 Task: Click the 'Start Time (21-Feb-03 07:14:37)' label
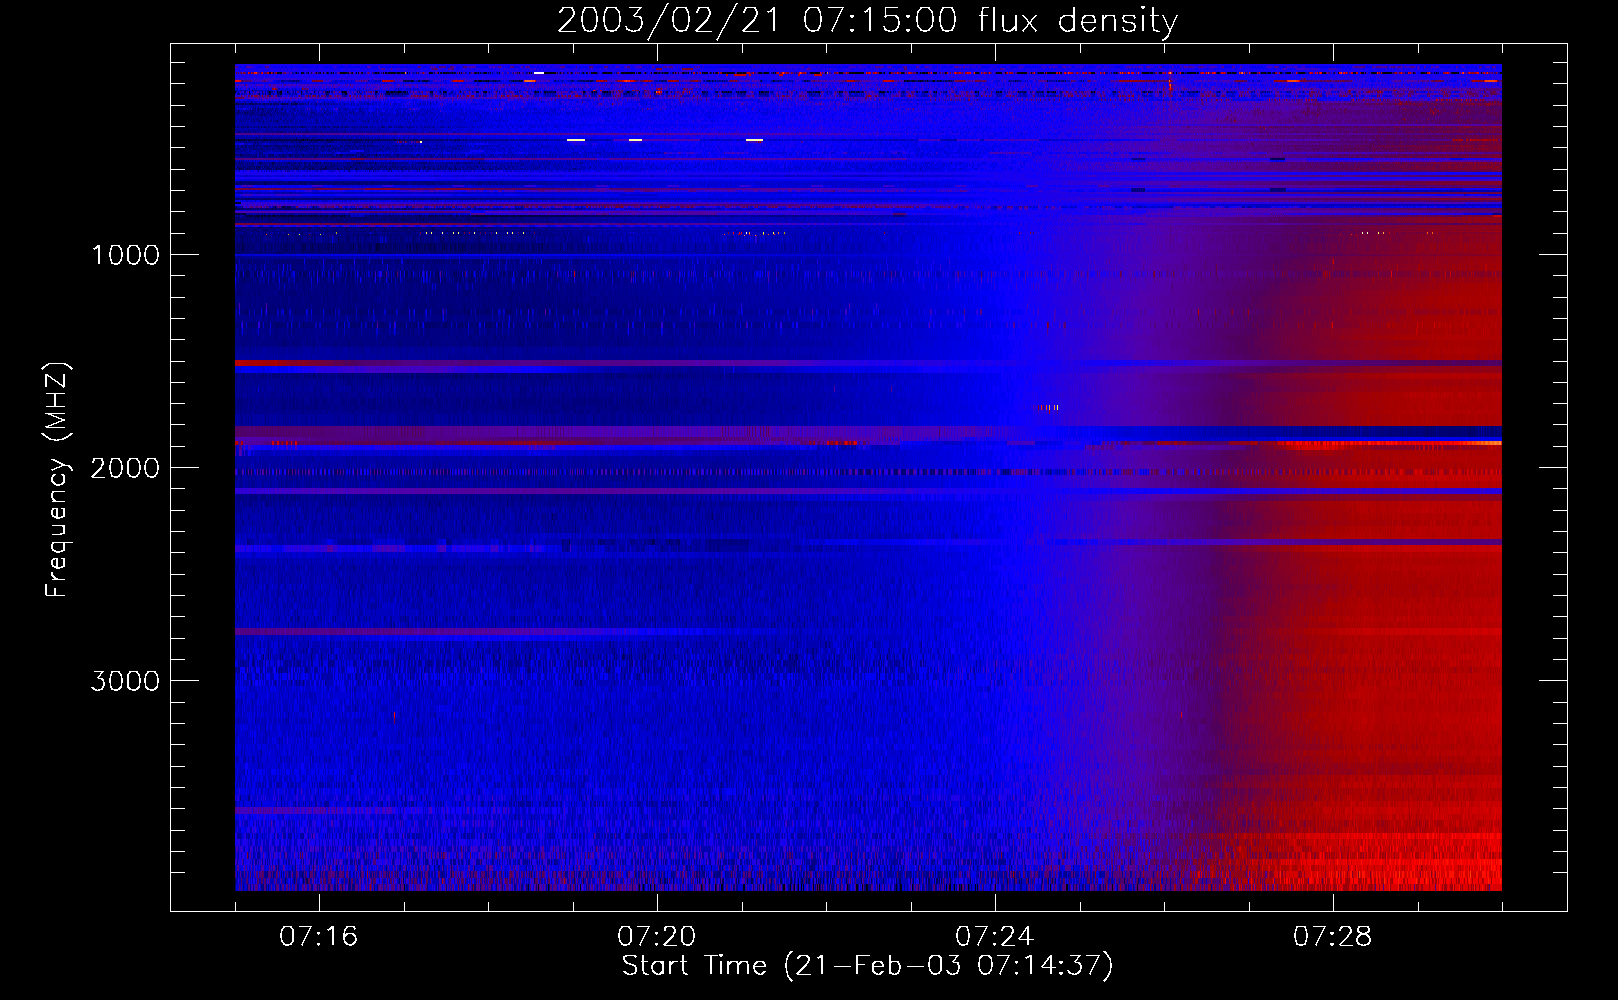point(867,966)
